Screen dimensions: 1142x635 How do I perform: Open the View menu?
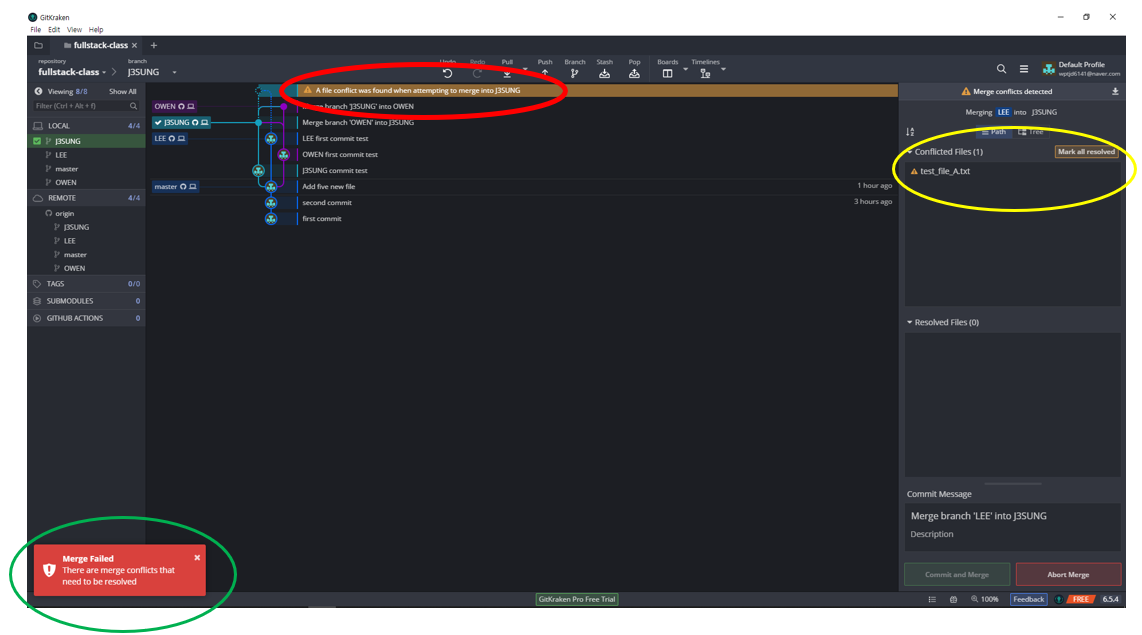point(74,30)
